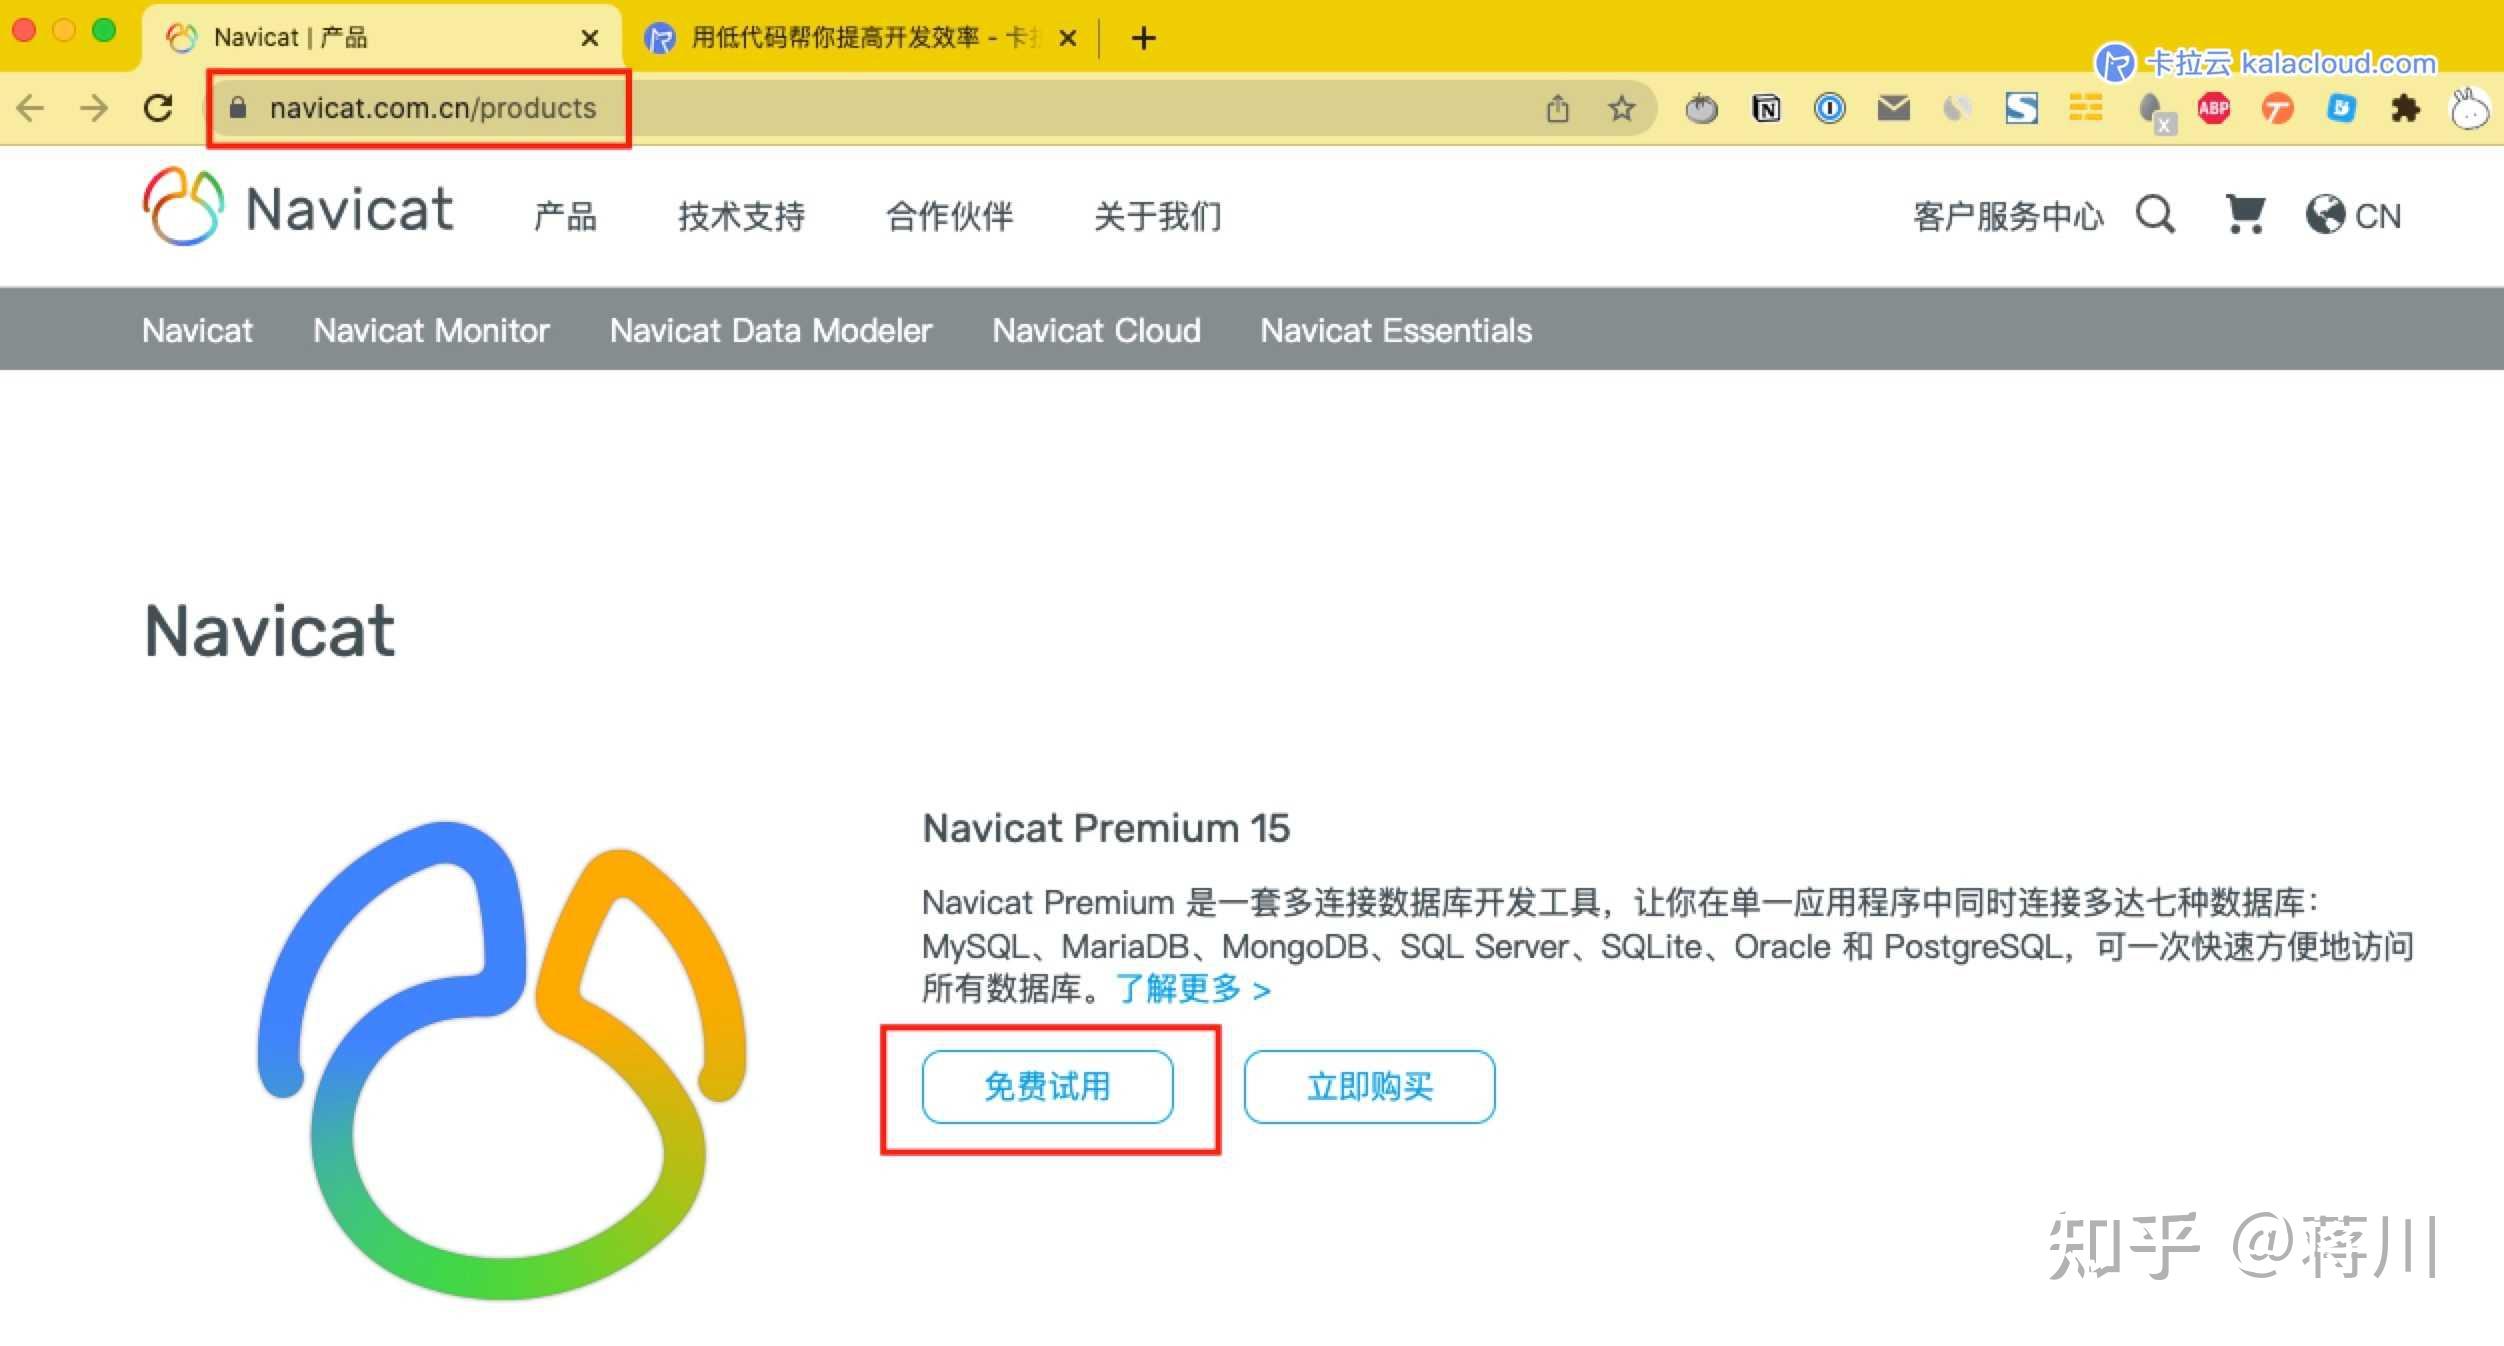Image resolution: width=2504 pixels, height=1346 pixels.
Task: Select Navicat Data Modeler in the gray navbar
Action: click(x=770, y=330)
